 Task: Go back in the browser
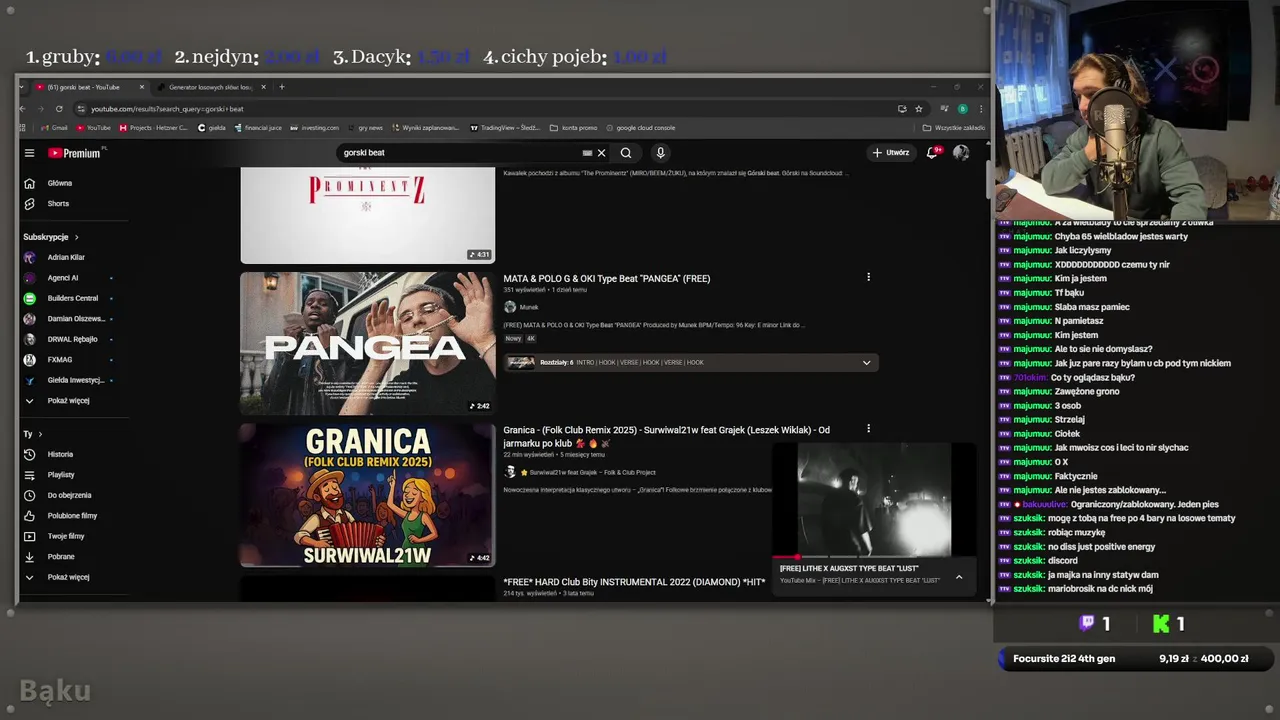tap(24, 109)
